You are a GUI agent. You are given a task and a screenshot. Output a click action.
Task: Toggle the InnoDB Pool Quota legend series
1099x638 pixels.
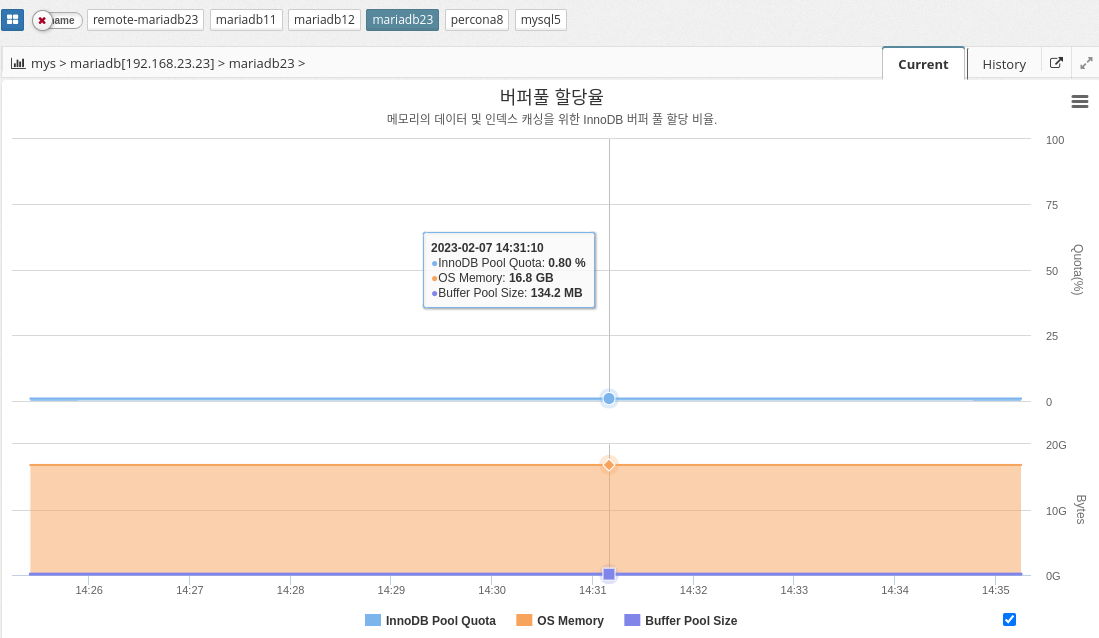[x=430, y=621]
